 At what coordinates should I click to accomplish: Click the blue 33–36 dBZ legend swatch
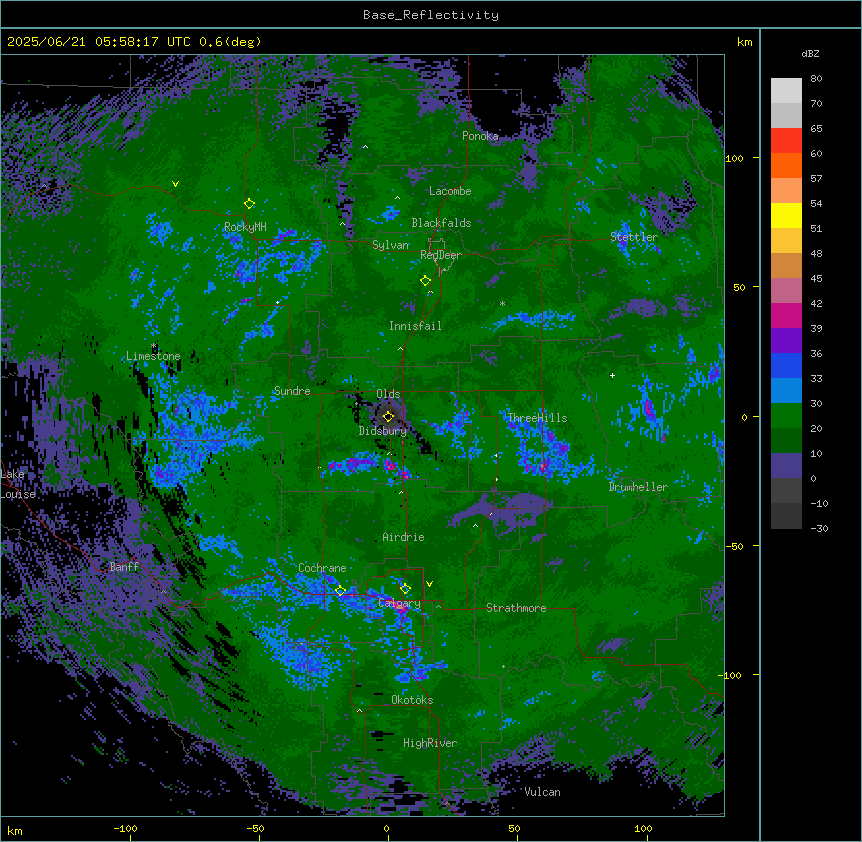pyautogui.click(x=786, y=365)
